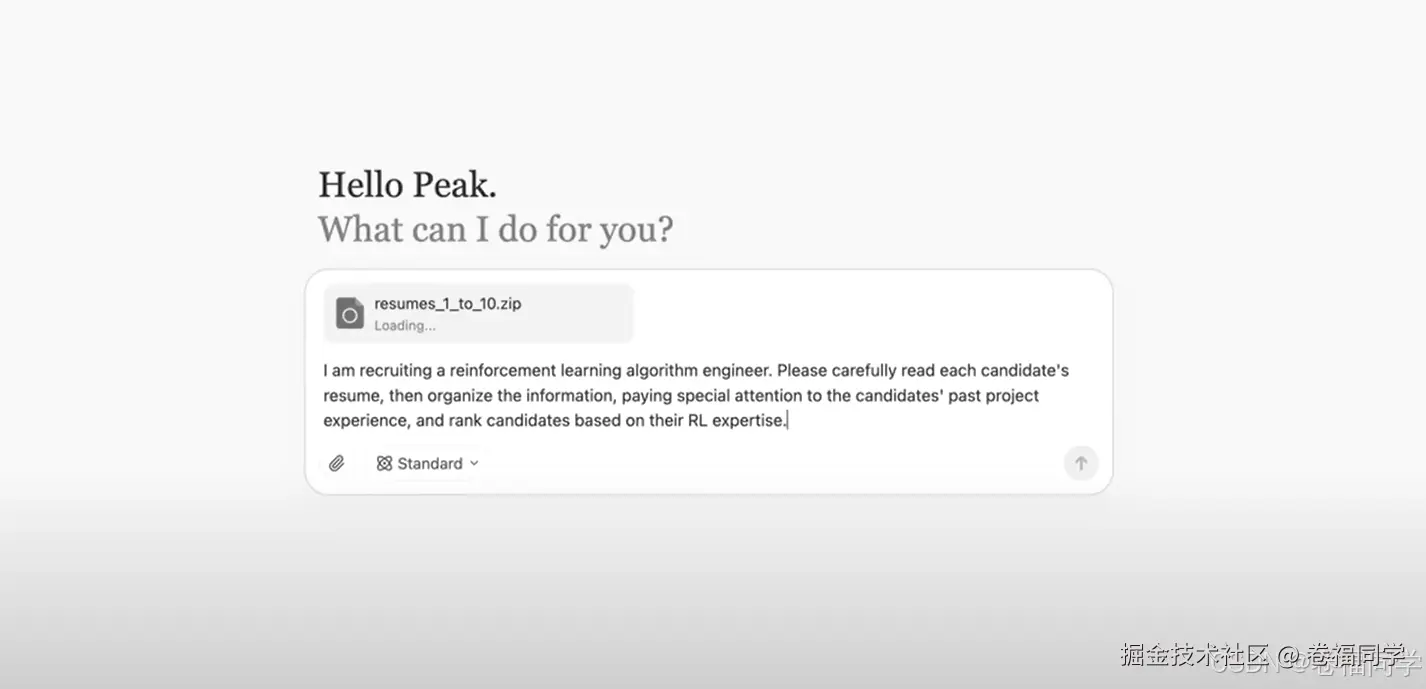Click empty toolbar space left of send button
This screenshot has width=1426, height=689.
(770, 464)
